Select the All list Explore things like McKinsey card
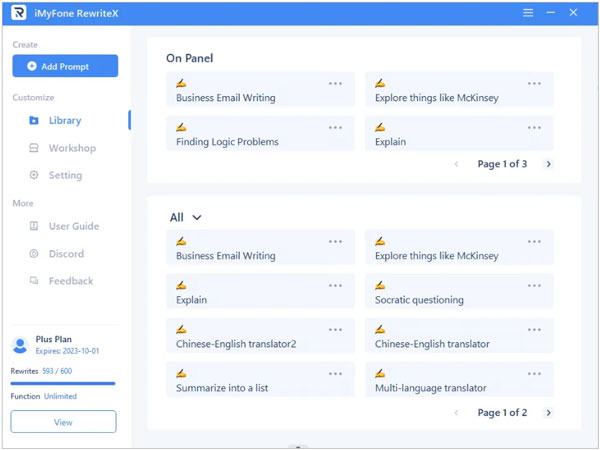This screenshot has height=450, width=600. point(459,248)
